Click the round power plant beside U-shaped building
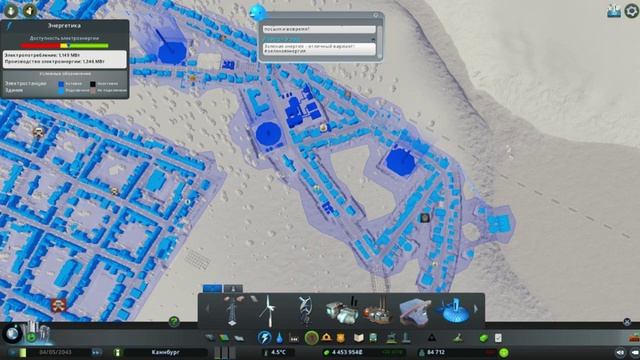Viewport: 640px width, 360px height. 268,133
